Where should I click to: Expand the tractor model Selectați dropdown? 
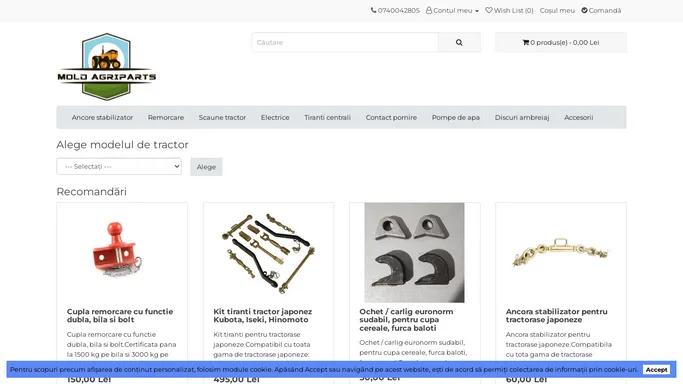(x=119, y=166)
